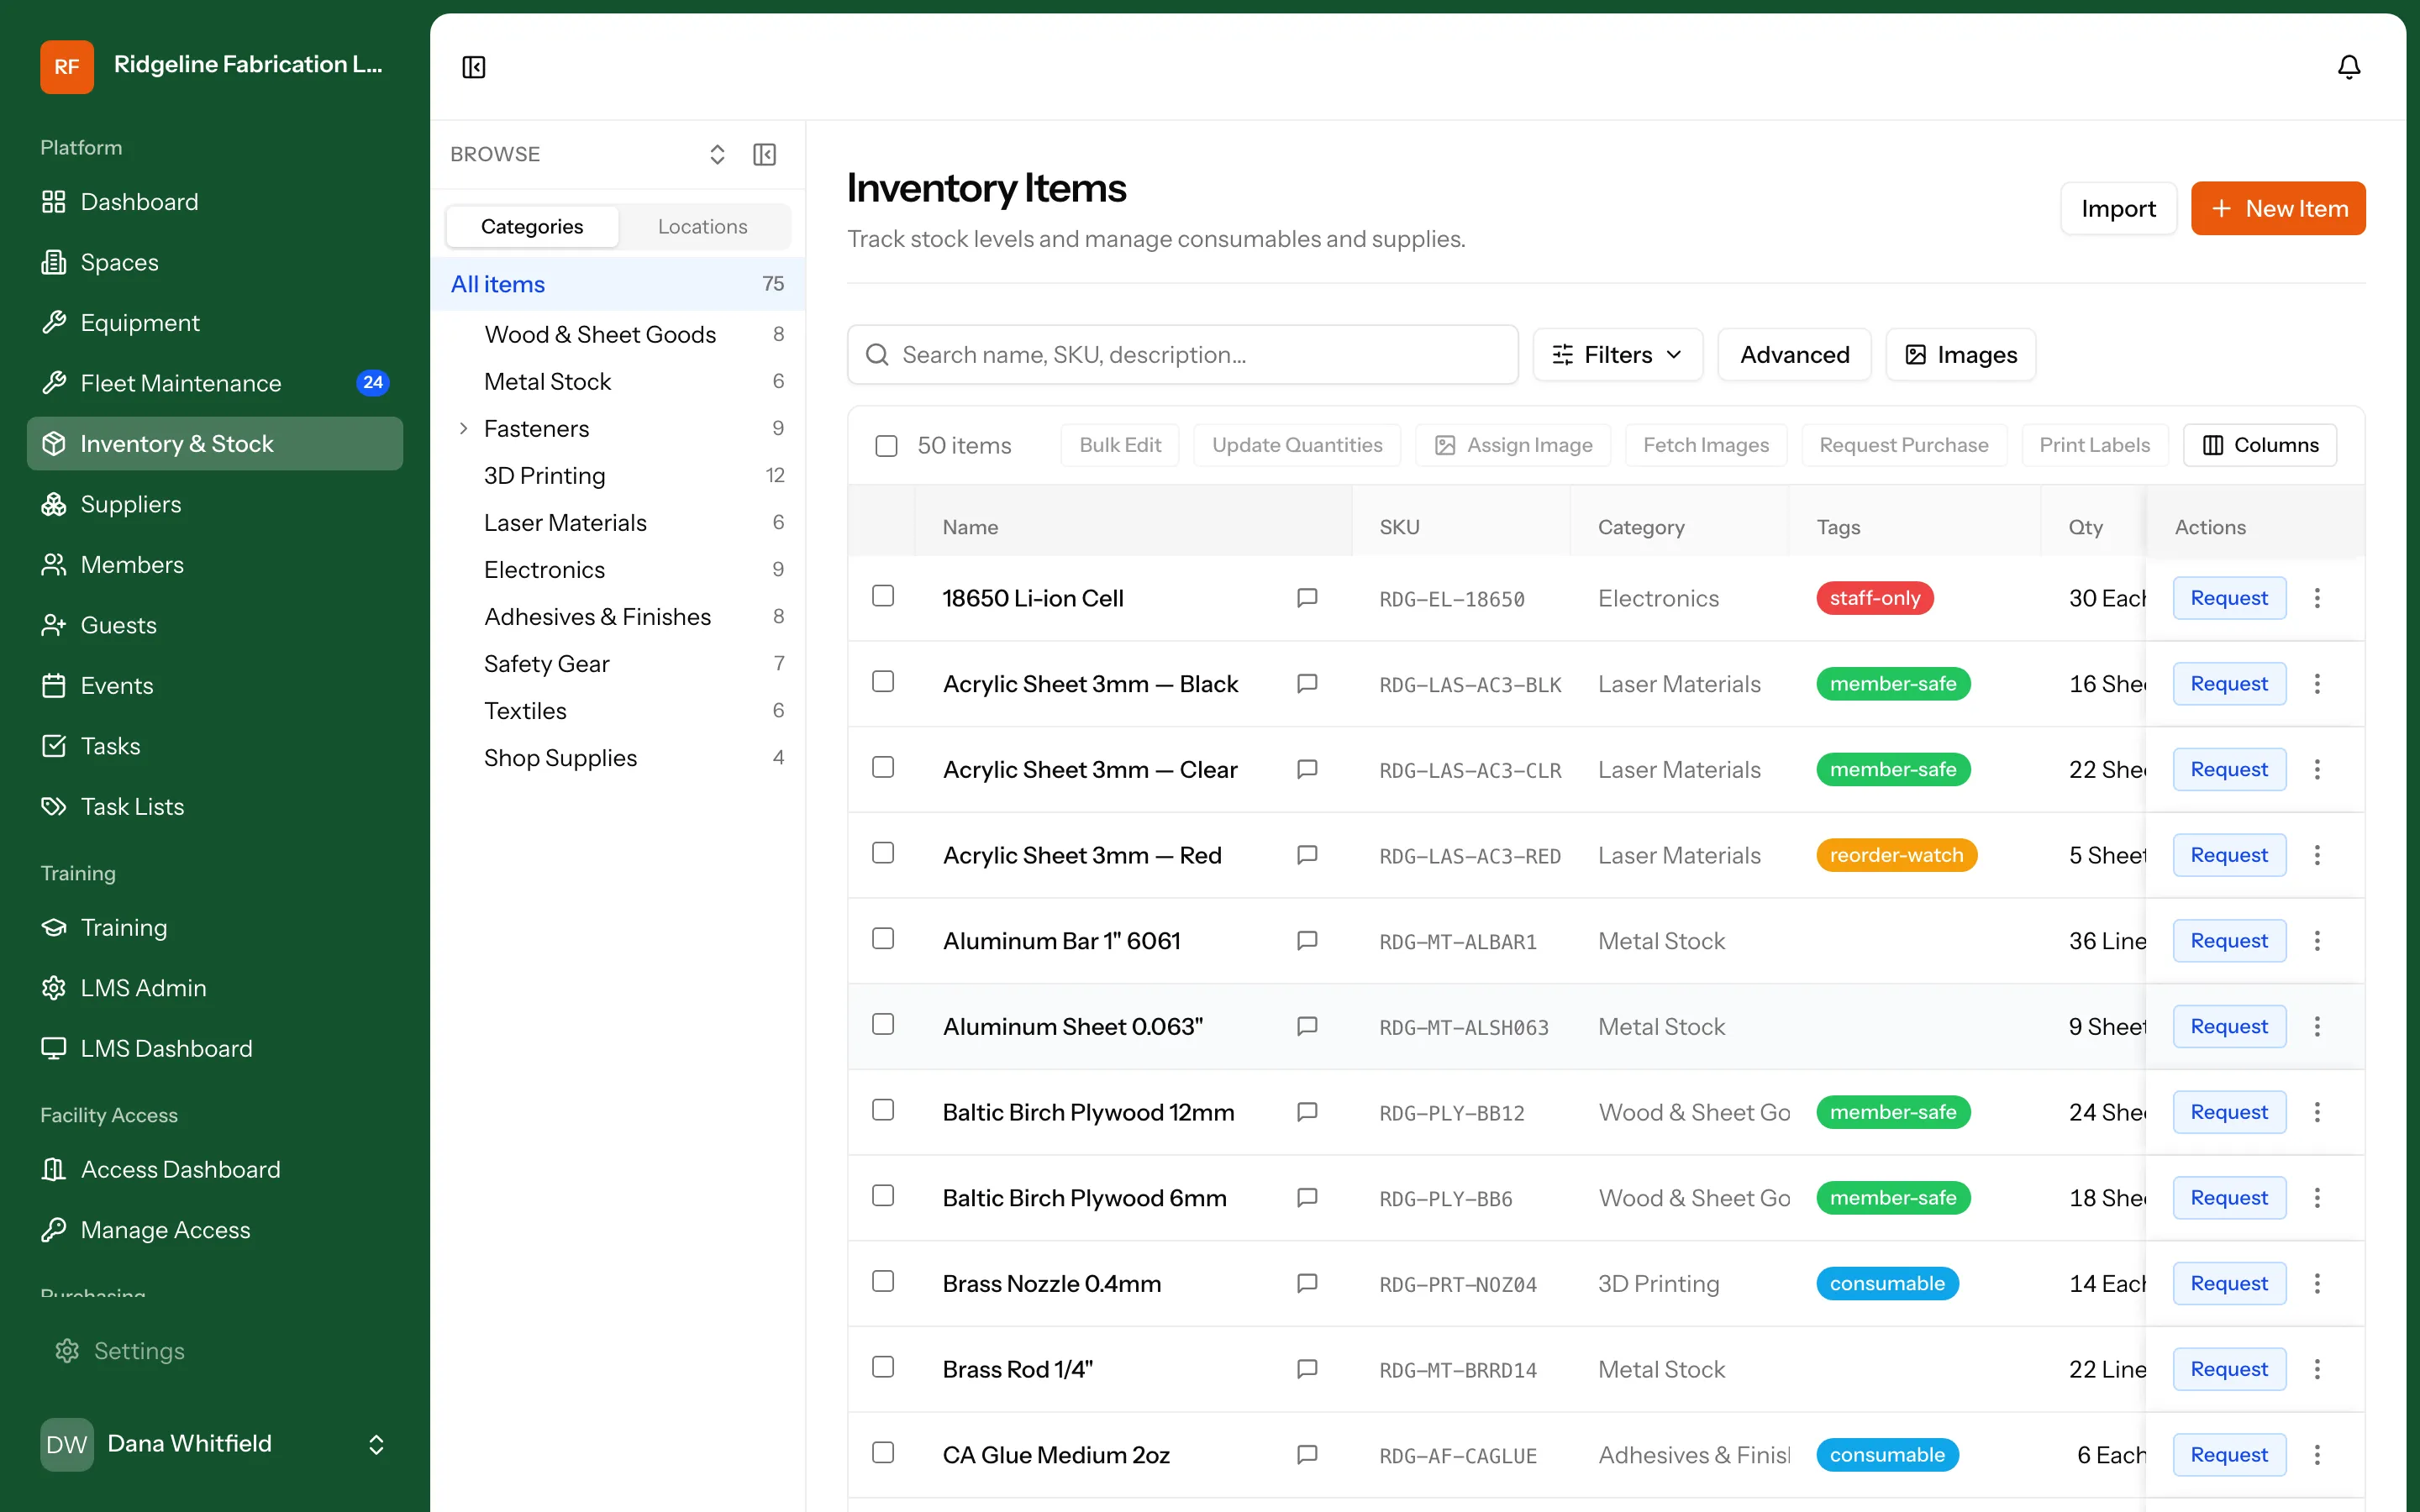This screenshot has height=1512, width=2420.
Task: Select the Laser Materials category
Action: click(617, 523)
